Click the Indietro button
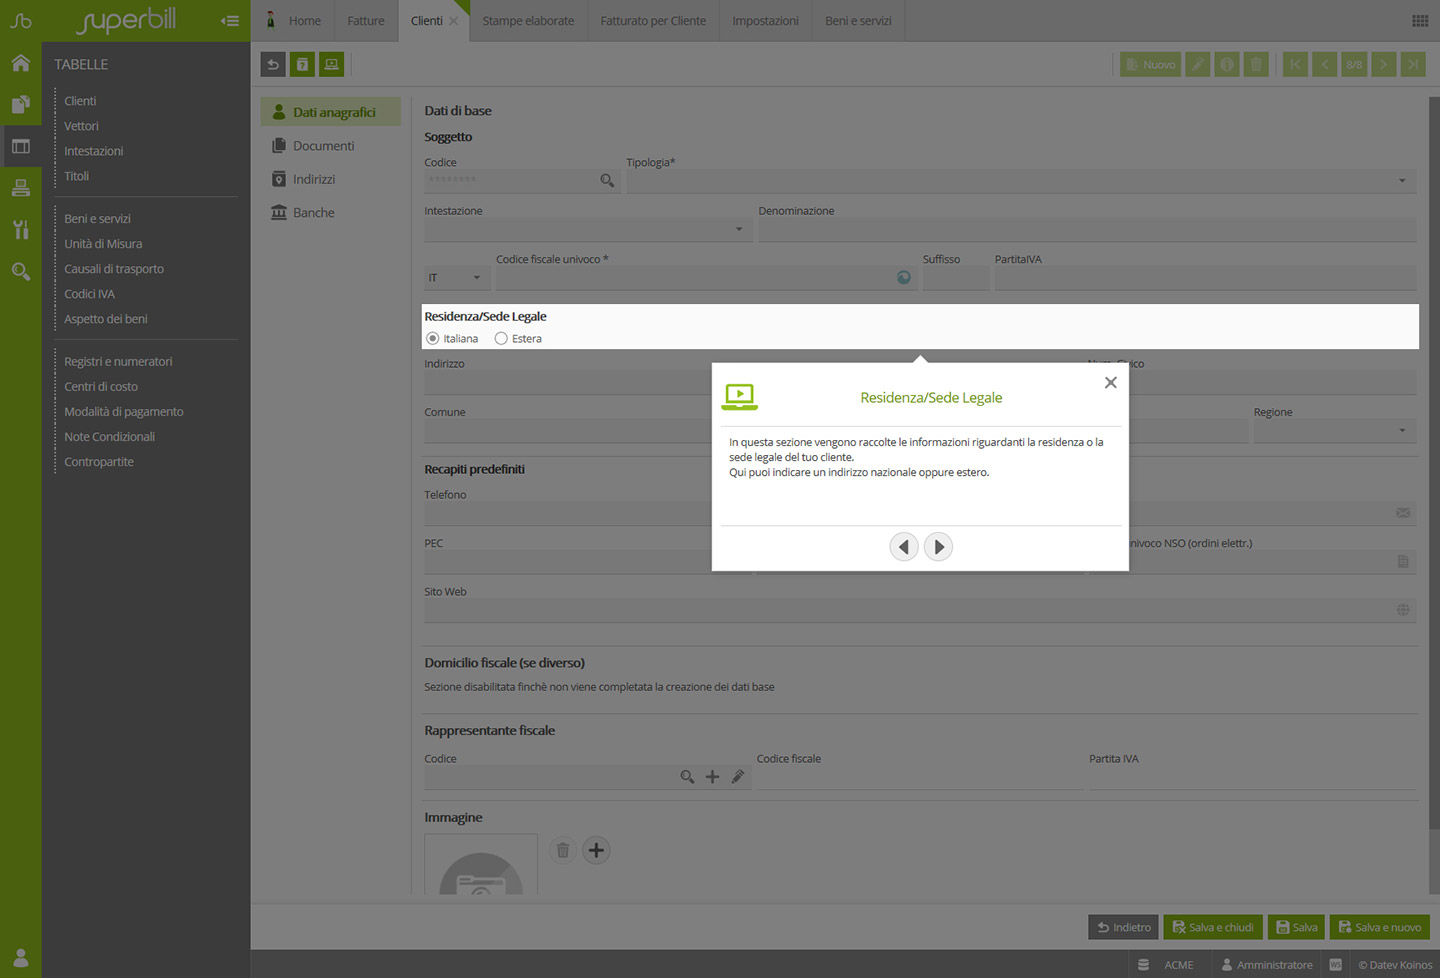 tap(1123, 927)
